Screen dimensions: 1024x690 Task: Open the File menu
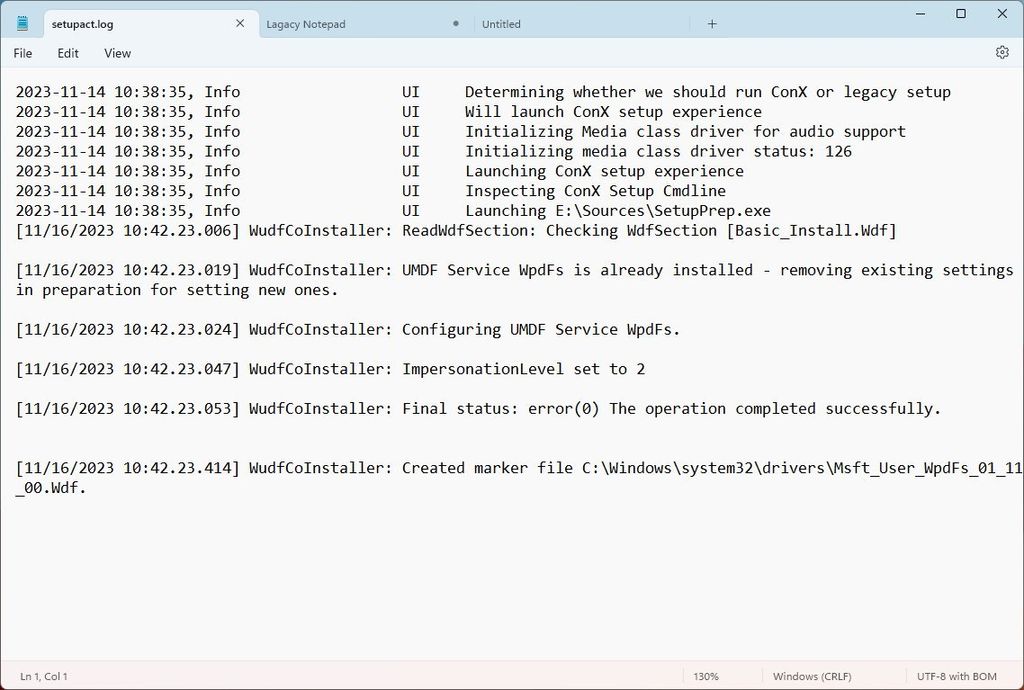pos(22,53)
